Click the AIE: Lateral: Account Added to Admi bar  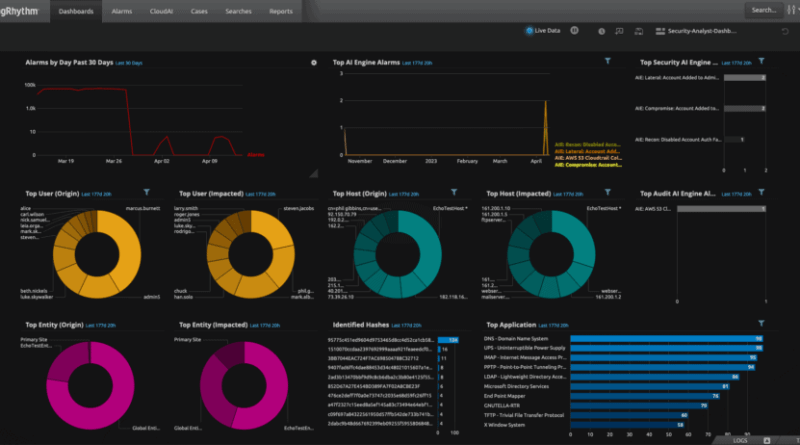pyautogui.click(x=745, y=78)
